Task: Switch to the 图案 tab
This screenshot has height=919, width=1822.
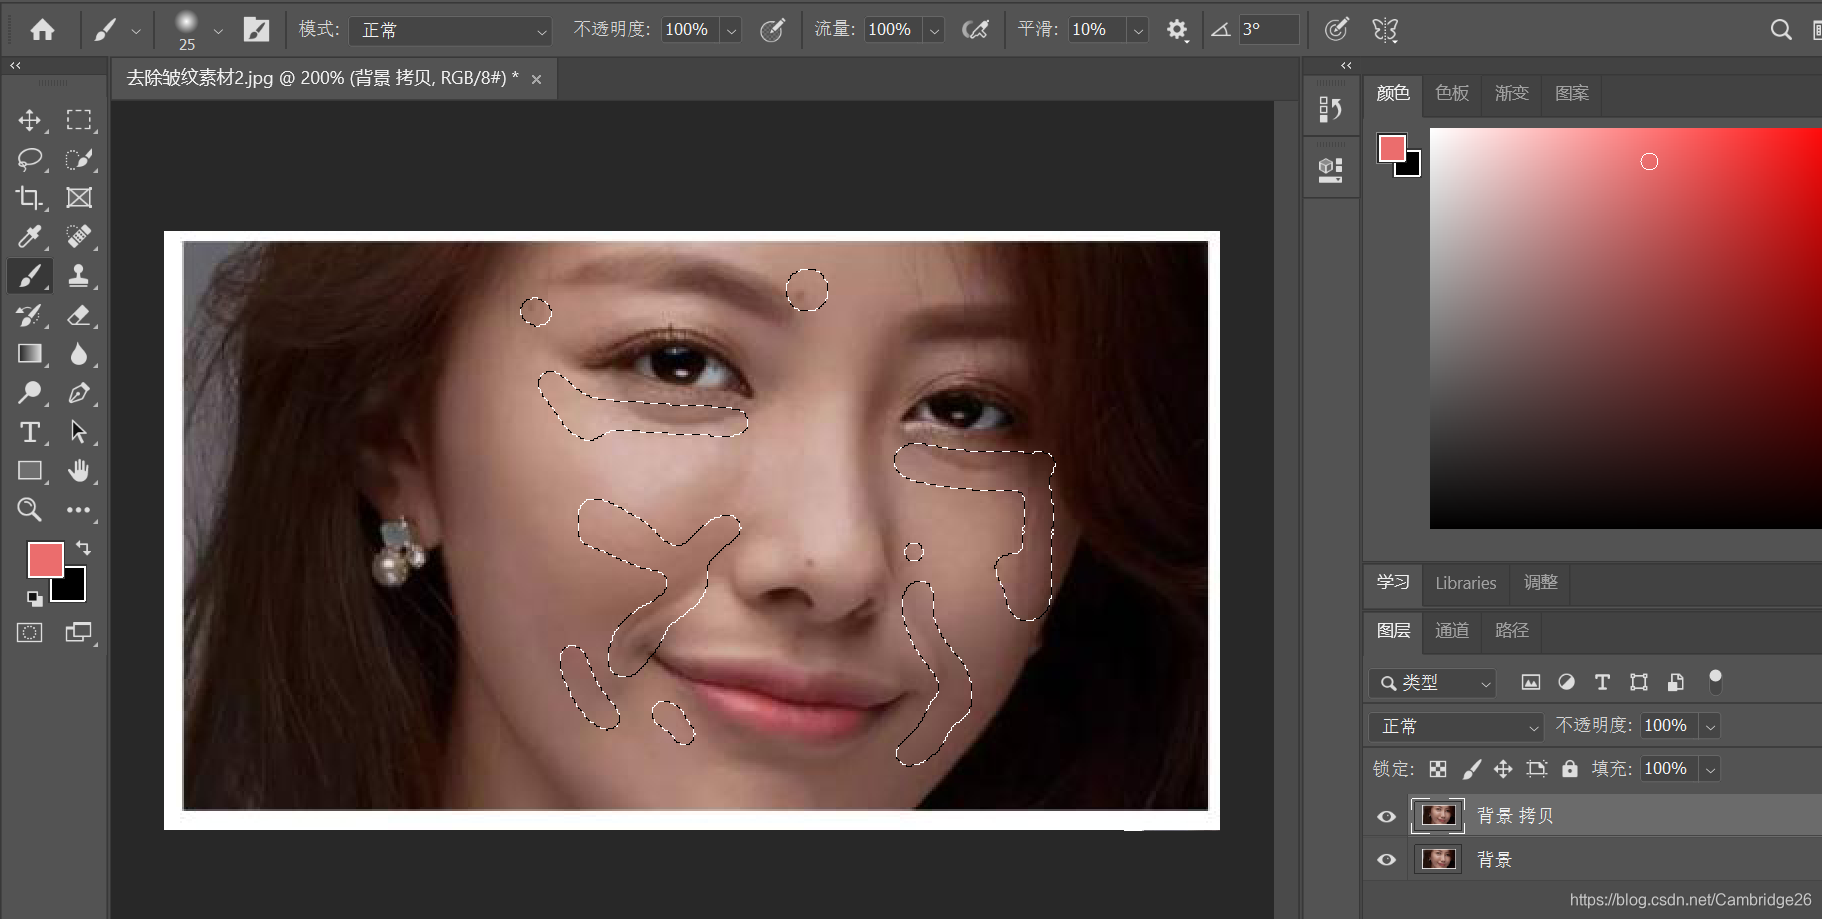Action: click(x=1571, y=93)
